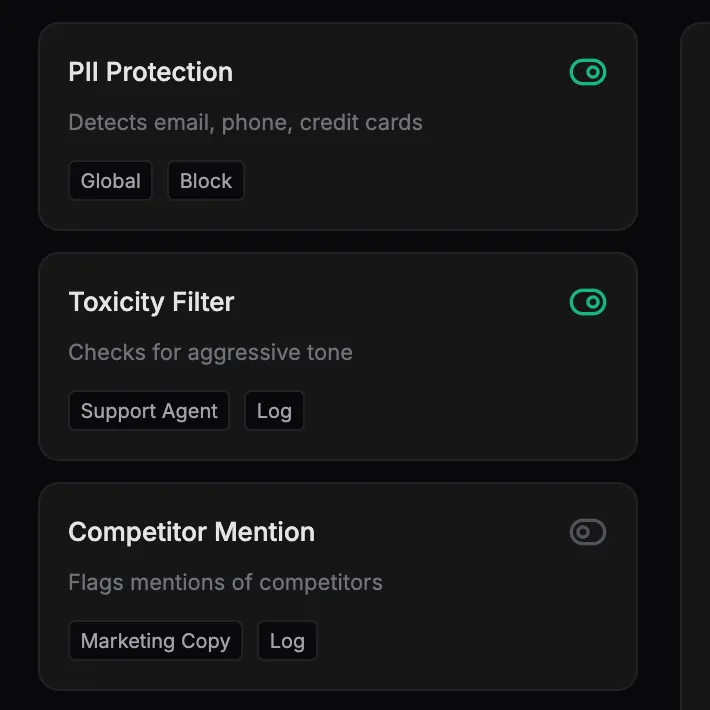
Task: Click the Global tag on PII Protection
Action: [x=111, y=181]
